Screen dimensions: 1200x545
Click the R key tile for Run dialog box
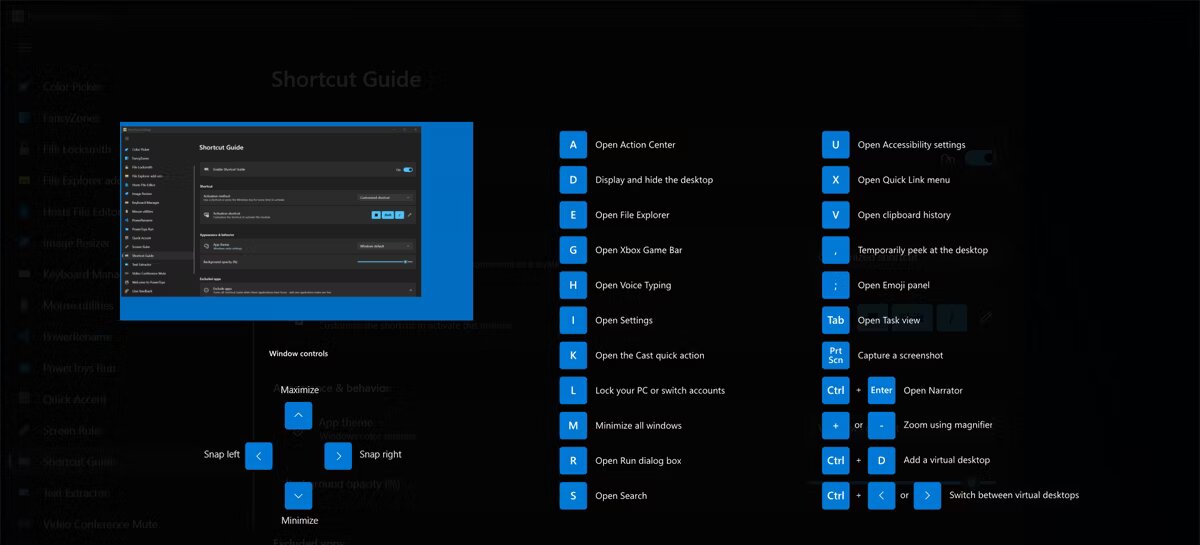[573, 460]
